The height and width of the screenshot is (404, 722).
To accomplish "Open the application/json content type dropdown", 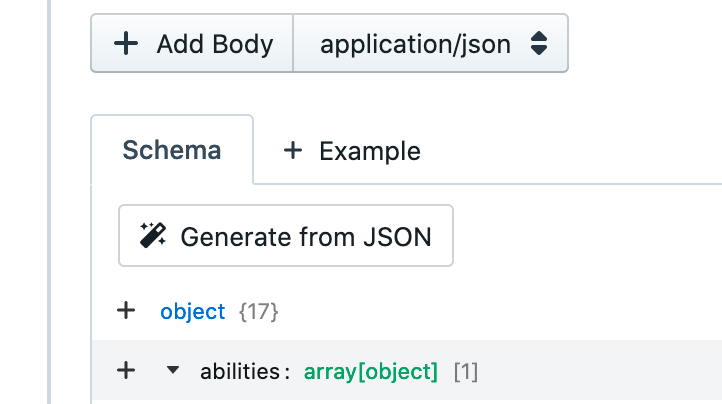I will click(x=430, y=44).
